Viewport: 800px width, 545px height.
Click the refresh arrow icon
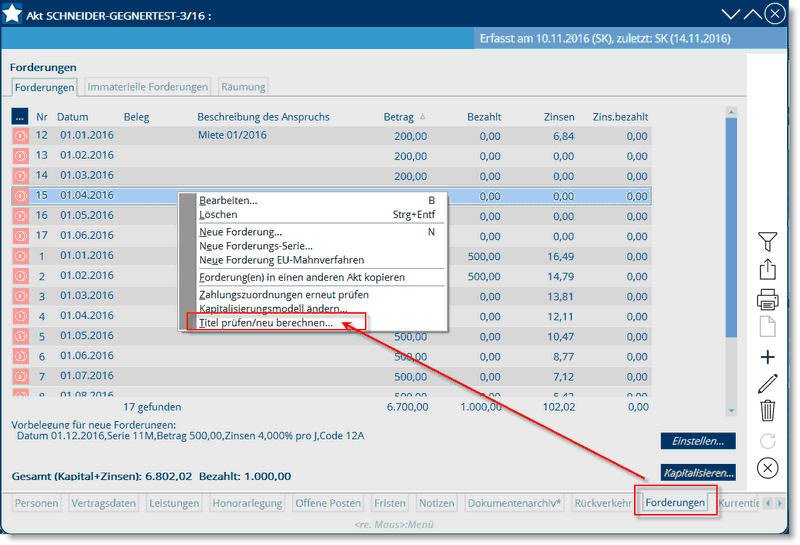click(x=767, y=440)
